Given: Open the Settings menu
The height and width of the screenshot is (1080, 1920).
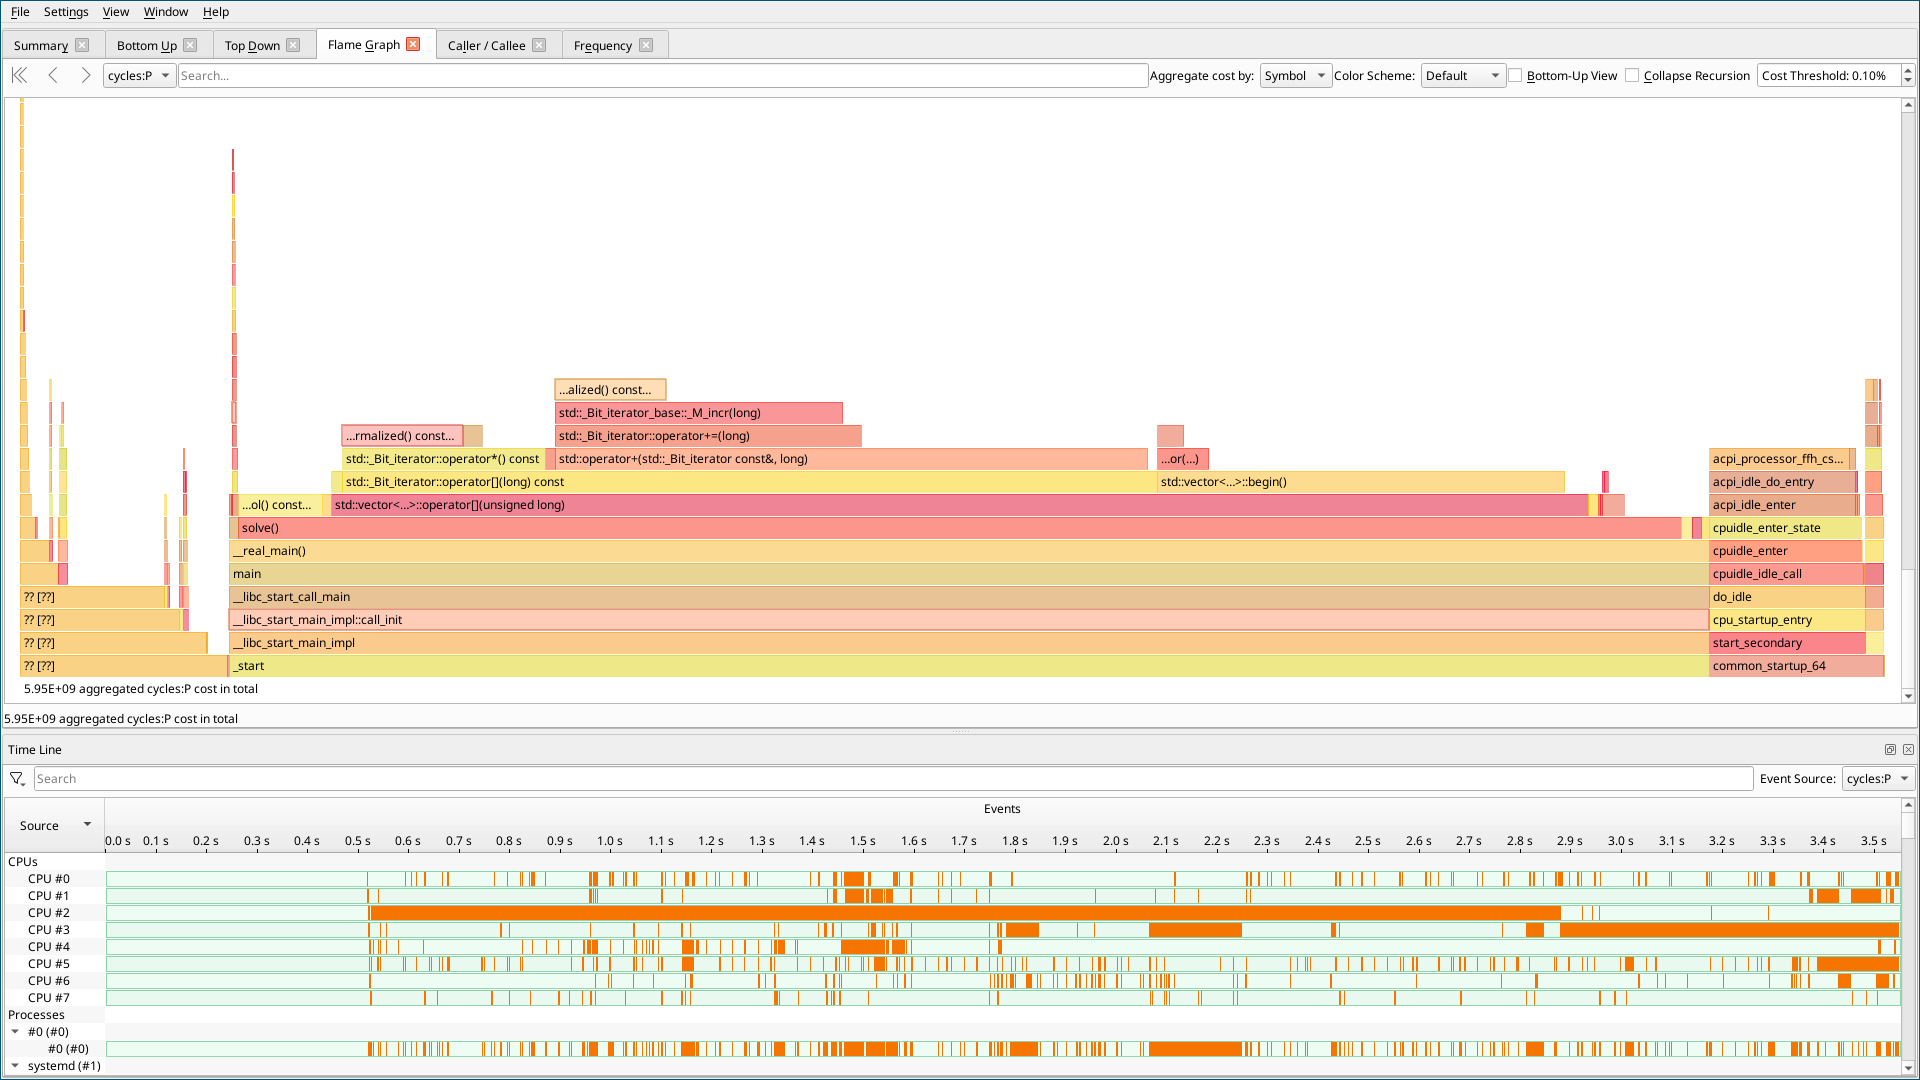Looking at the screenshot, I should [66, 12].
